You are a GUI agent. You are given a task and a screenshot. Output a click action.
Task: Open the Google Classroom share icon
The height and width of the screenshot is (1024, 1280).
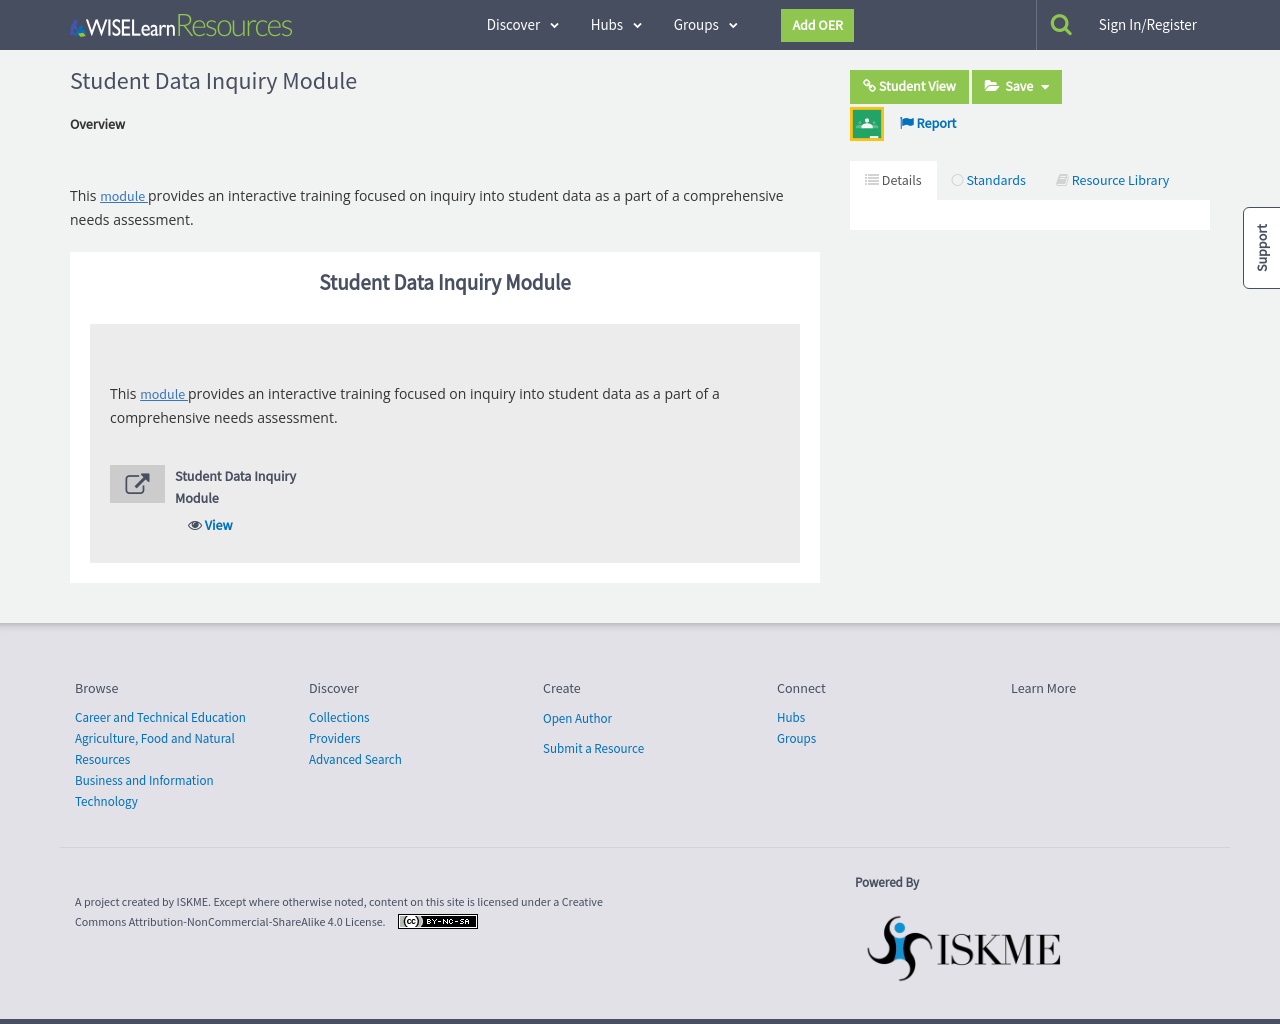pyautogui.click(x=866, y=123)
